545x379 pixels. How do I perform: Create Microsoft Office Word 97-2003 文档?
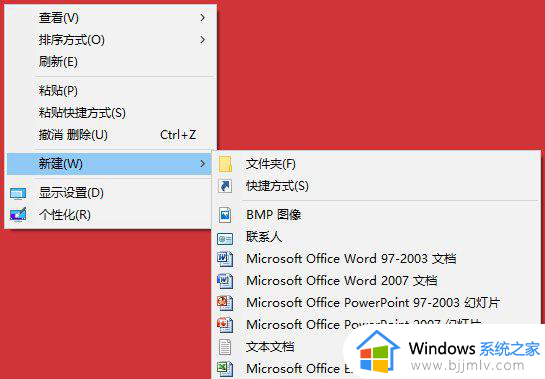coord(376,259)
